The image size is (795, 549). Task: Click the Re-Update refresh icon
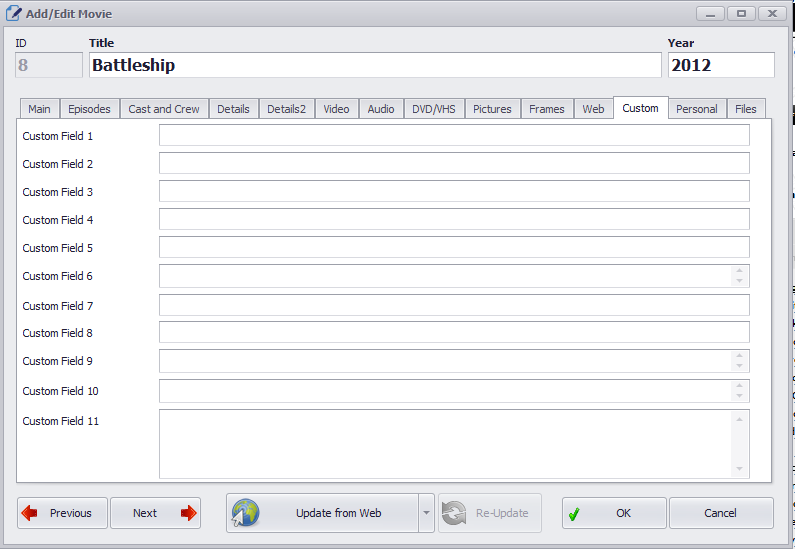pyautogui.click(x=454, y=513)
